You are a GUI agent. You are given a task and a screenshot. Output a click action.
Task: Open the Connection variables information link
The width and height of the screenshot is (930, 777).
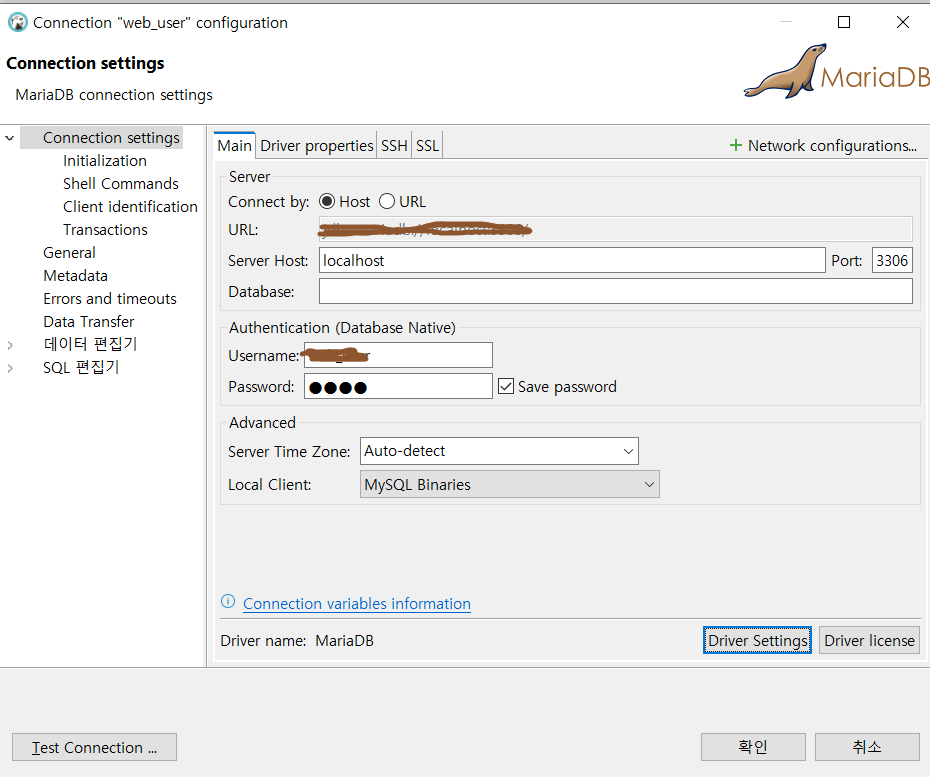pyautogui.click(x=357, y=604)
